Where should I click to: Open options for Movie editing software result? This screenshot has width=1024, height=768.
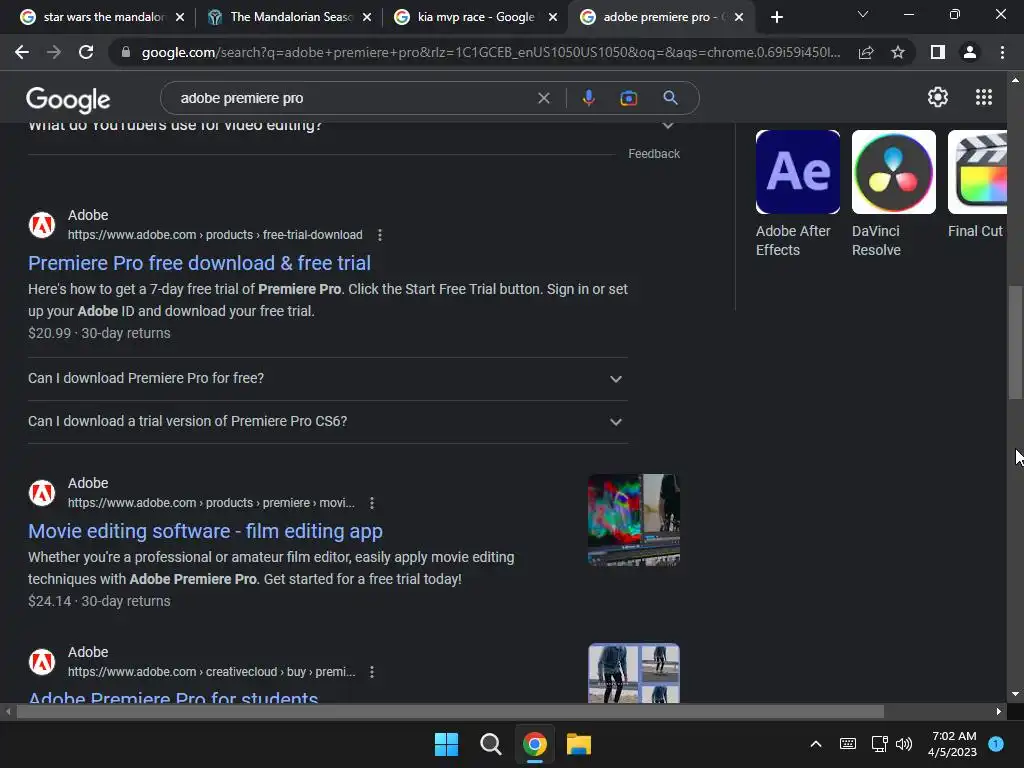click(372, 503)
